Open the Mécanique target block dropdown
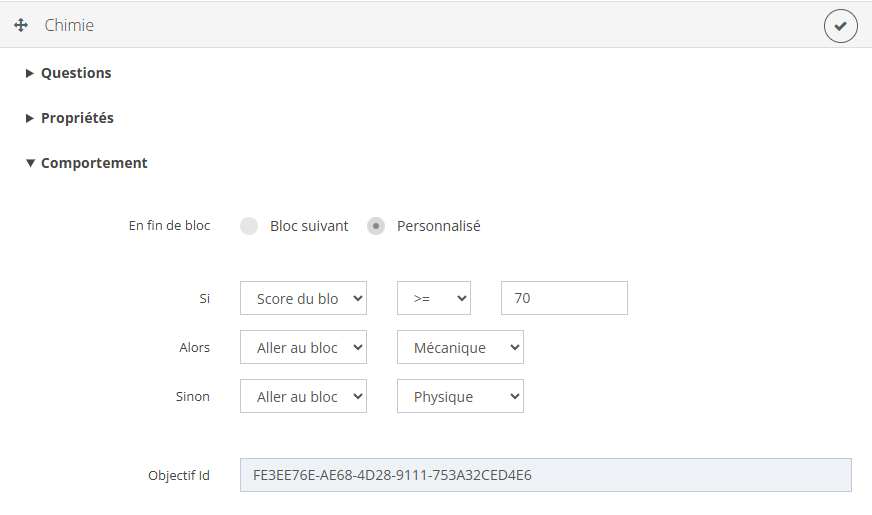 pos(460,347)
